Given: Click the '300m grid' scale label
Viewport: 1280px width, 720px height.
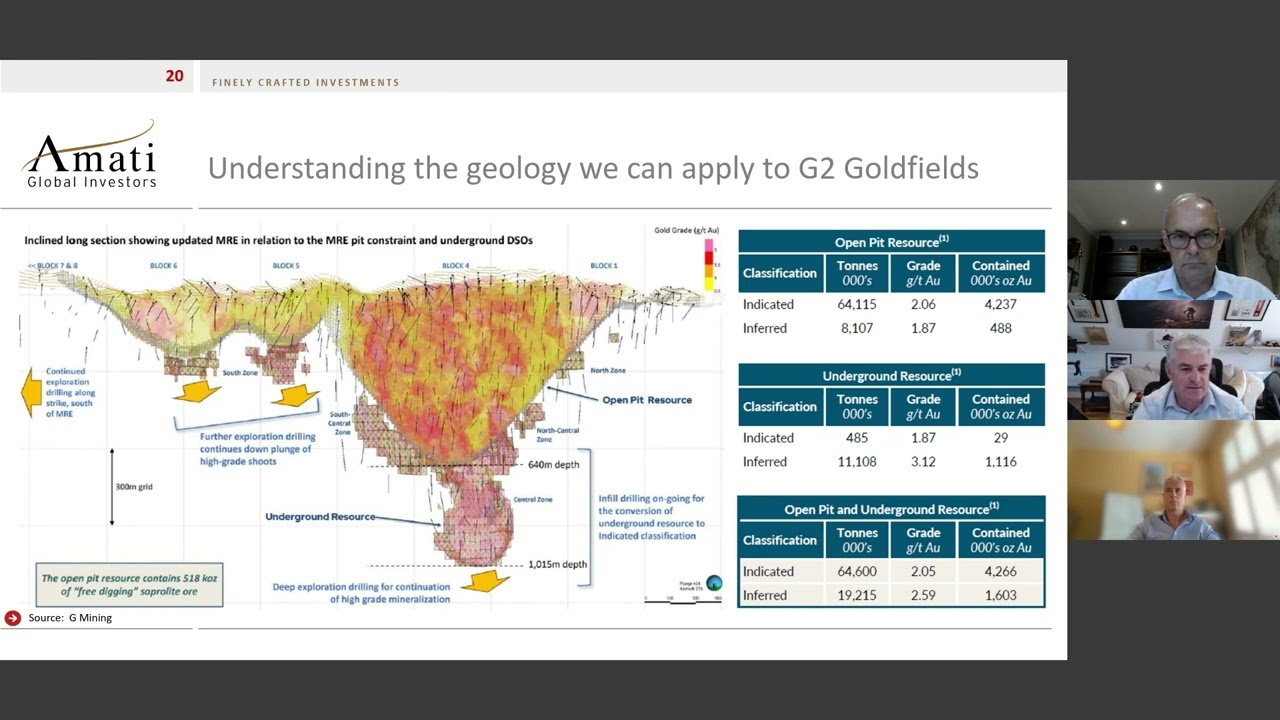Looking at the screenshot, I should click(x=134, y=487).
